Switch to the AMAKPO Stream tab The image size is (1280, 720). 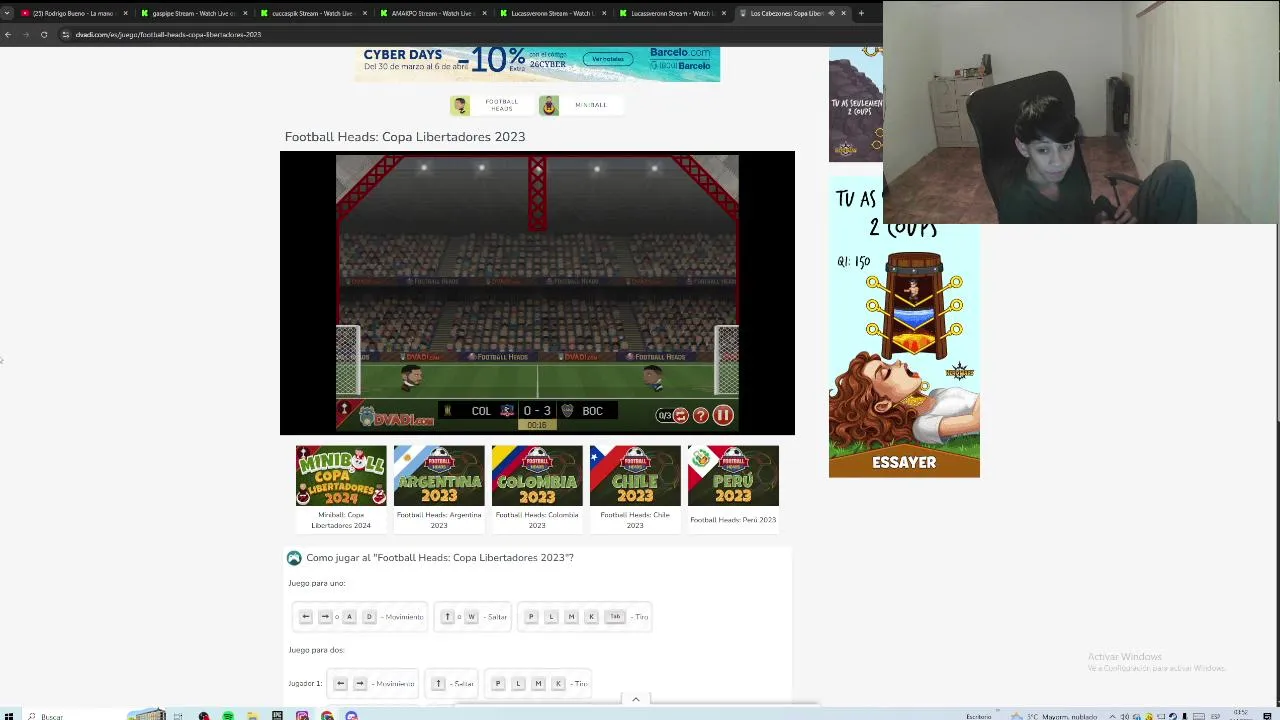coord(432,13)
